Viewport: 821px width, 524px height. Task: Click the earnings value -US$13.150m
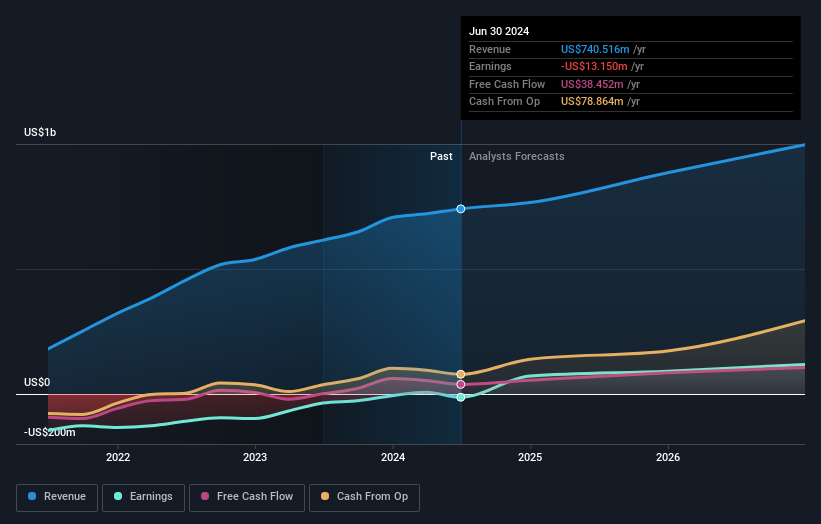coord(594,66)
